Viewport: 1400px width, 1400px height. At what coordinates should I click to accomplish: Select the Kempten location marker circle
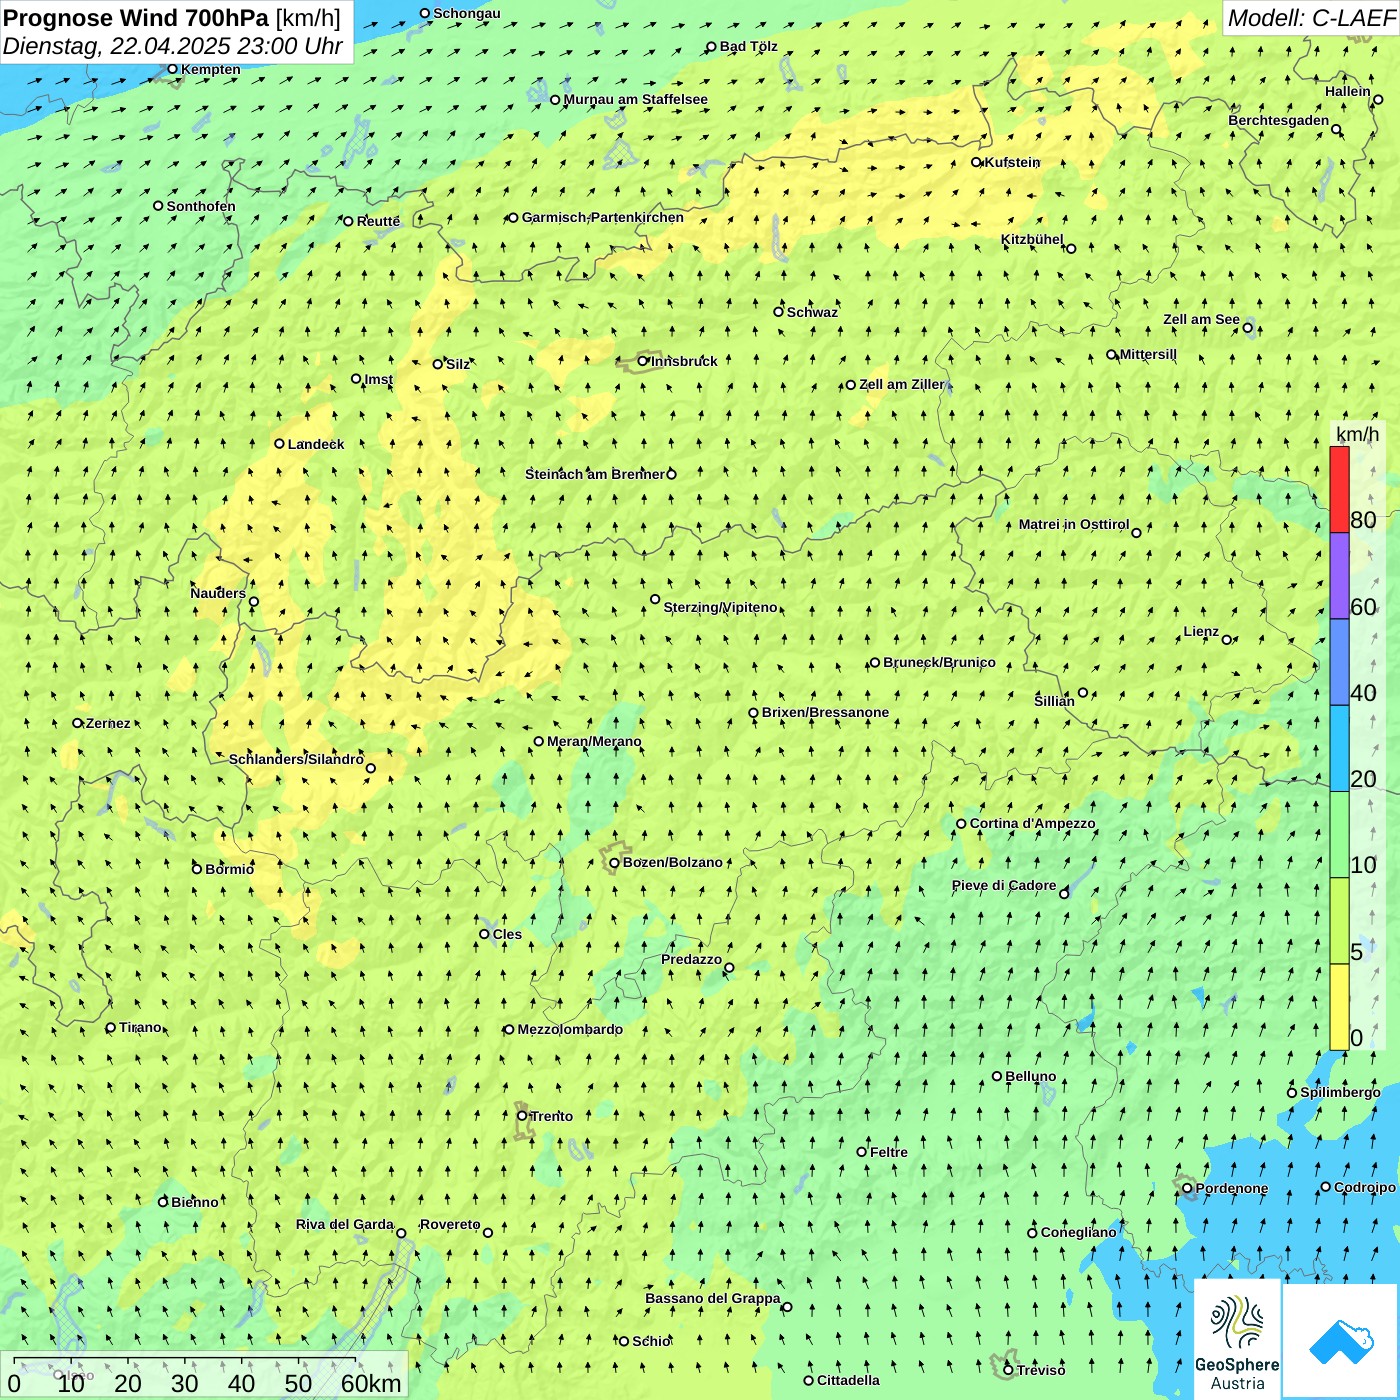(172, 69)
